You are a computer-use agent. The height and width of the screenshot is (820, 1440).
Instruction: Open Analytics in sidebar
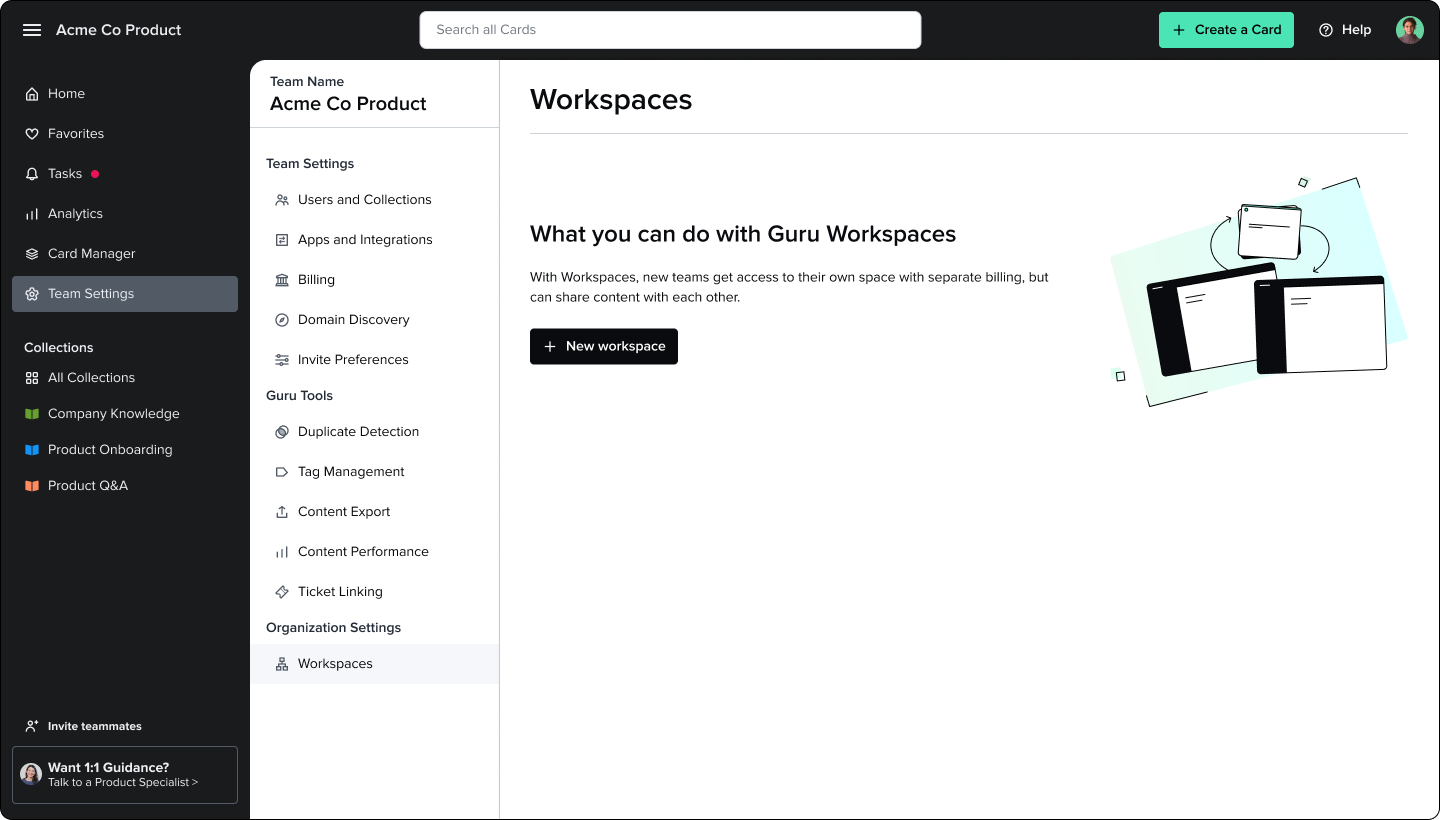tap(125, 214)
